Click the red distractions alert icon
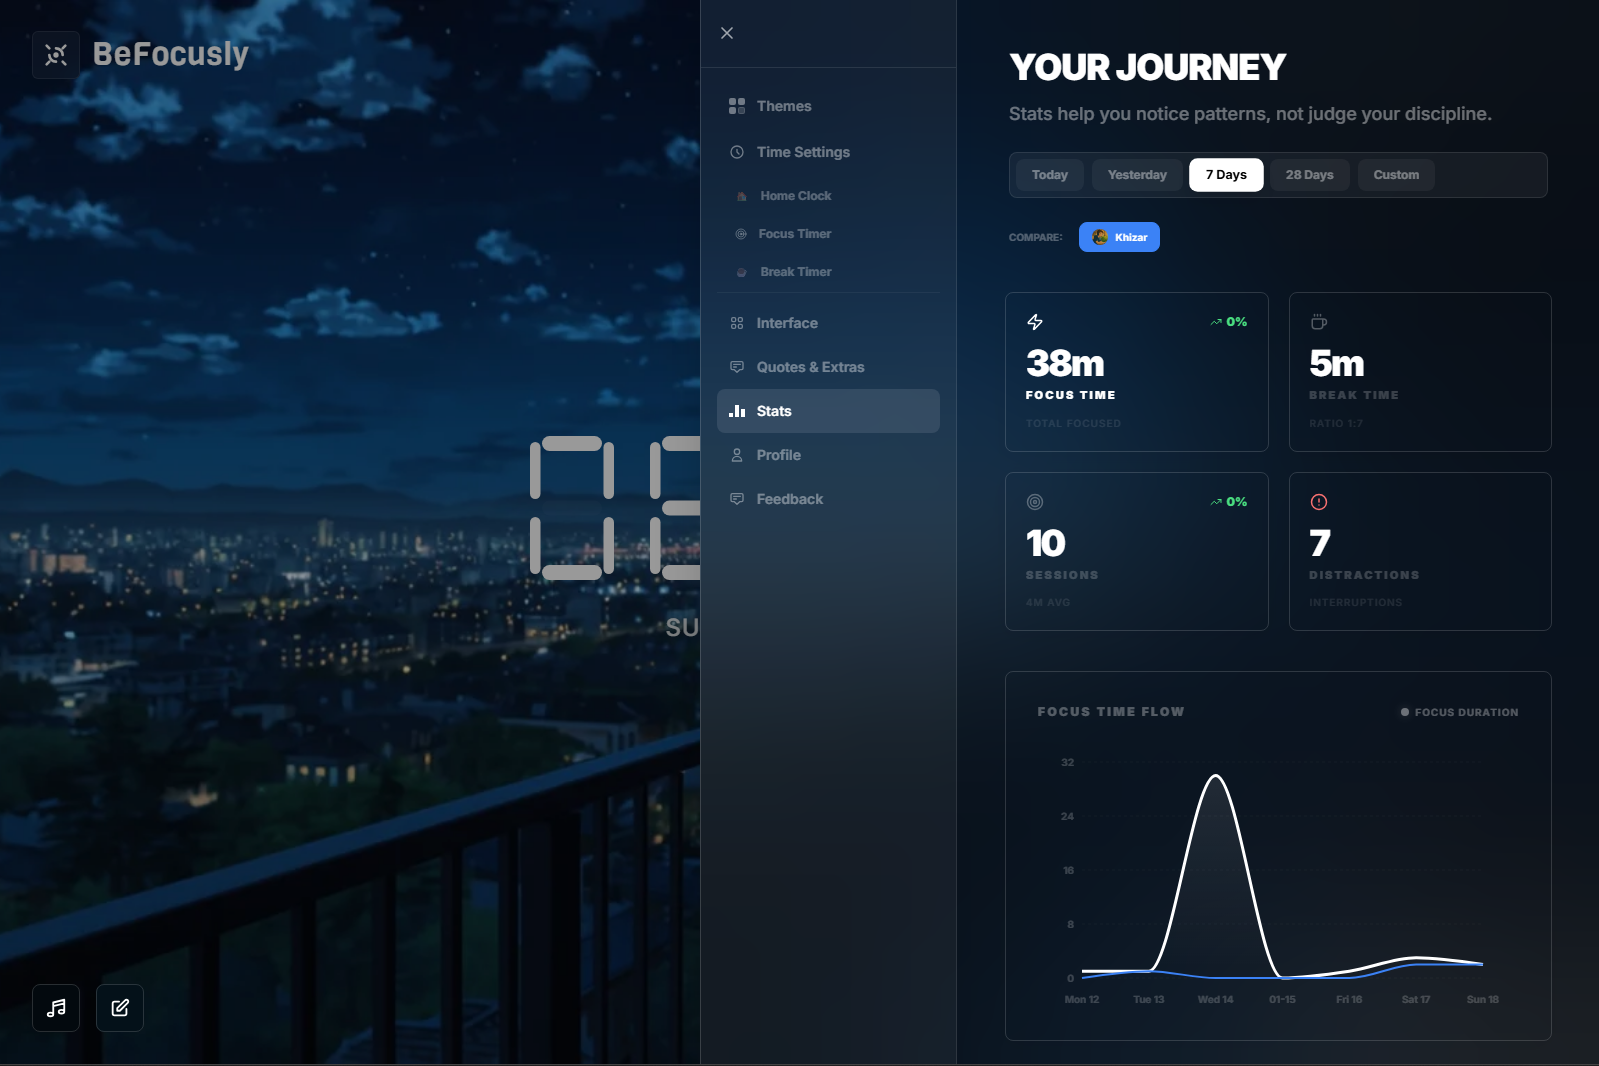This screenshot has width=1599, height=1066. (1319, 502)
